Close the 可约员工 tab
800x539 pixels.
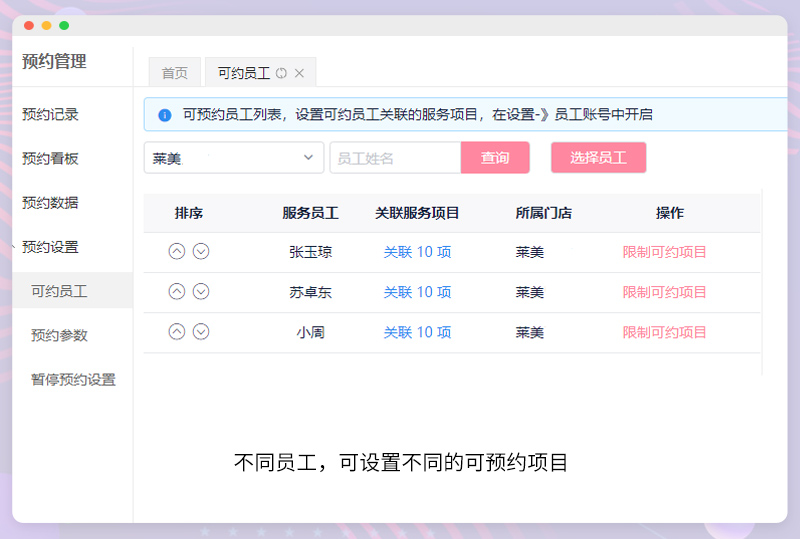(299, 74)
